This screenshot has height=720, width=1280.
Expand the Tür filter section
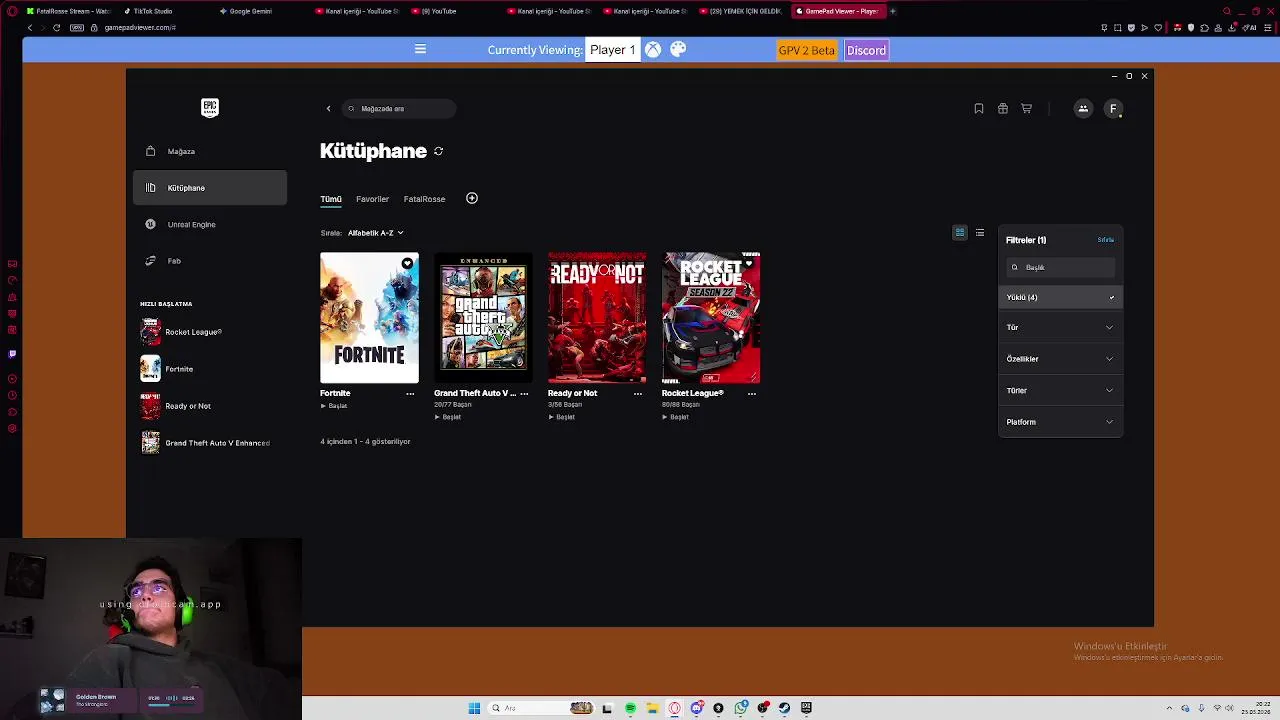pyautogui.click(x=1061, y=327)
